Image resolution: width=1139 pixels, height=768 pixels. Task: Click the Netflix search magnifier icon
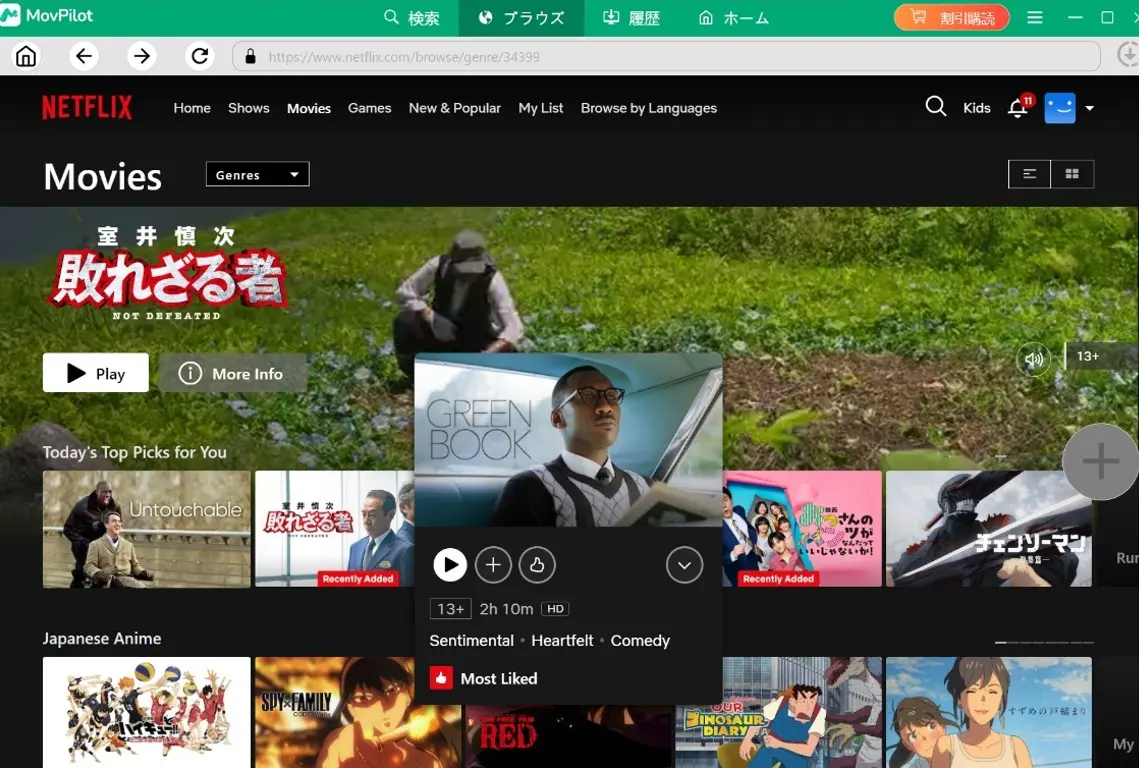936,107
